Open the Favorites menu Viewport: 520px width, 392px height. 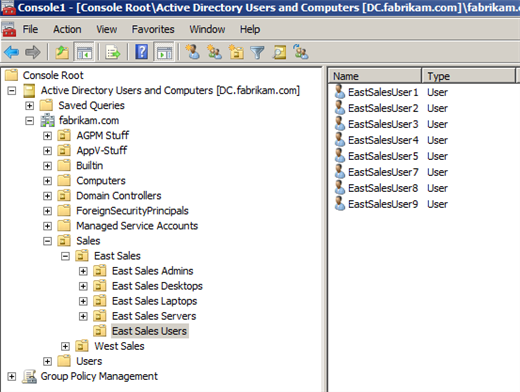coord(153,29)
